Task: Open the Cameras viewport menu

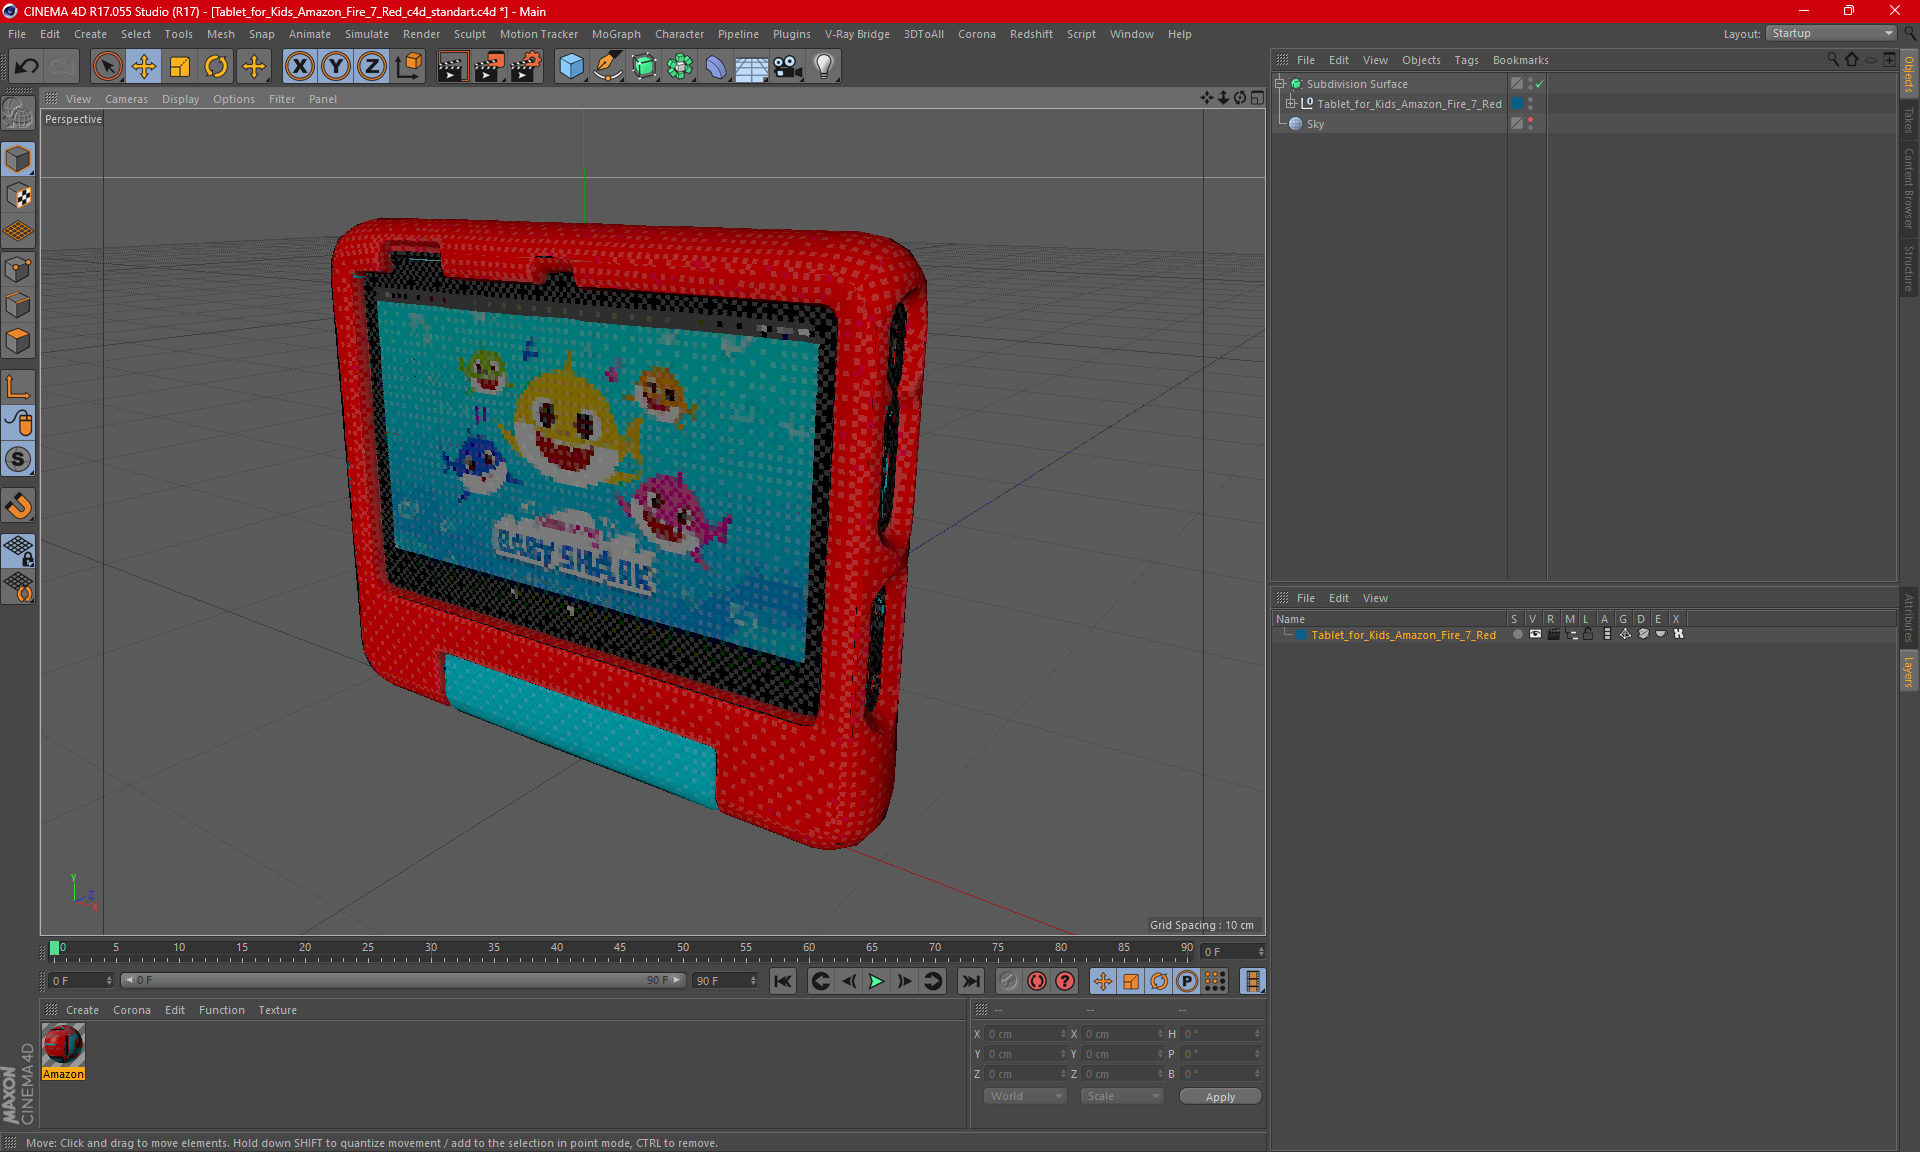Action: click(125, 99)
